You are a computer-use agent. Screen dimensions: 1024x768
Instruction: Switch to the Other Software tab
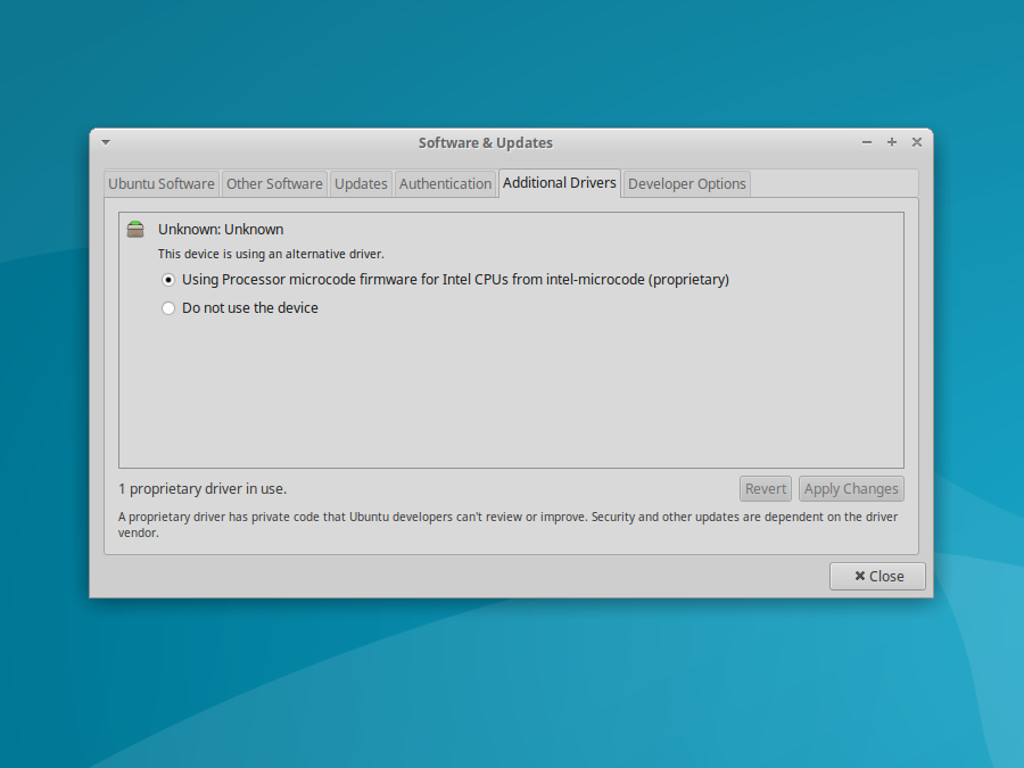(274, 184)
